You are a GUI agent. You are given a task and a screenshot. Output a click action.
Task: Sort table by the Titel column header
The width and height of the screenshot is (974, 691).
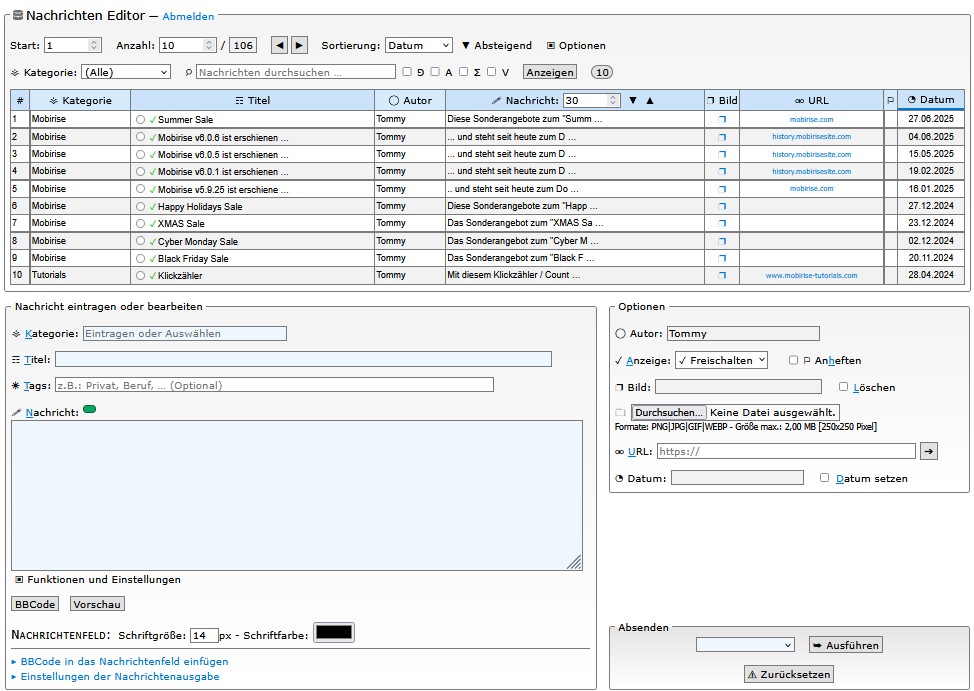(252, 100)
